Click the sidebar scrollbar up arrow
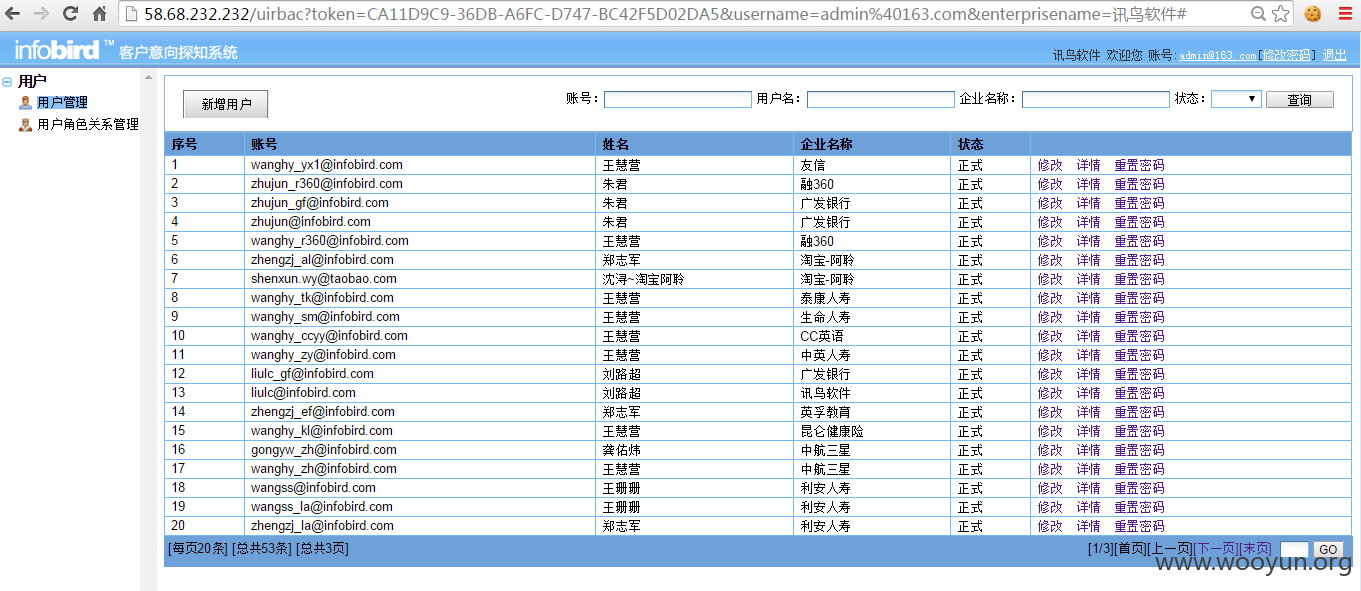Screen dimensions: 1361x591 click(x=149, y=77)
